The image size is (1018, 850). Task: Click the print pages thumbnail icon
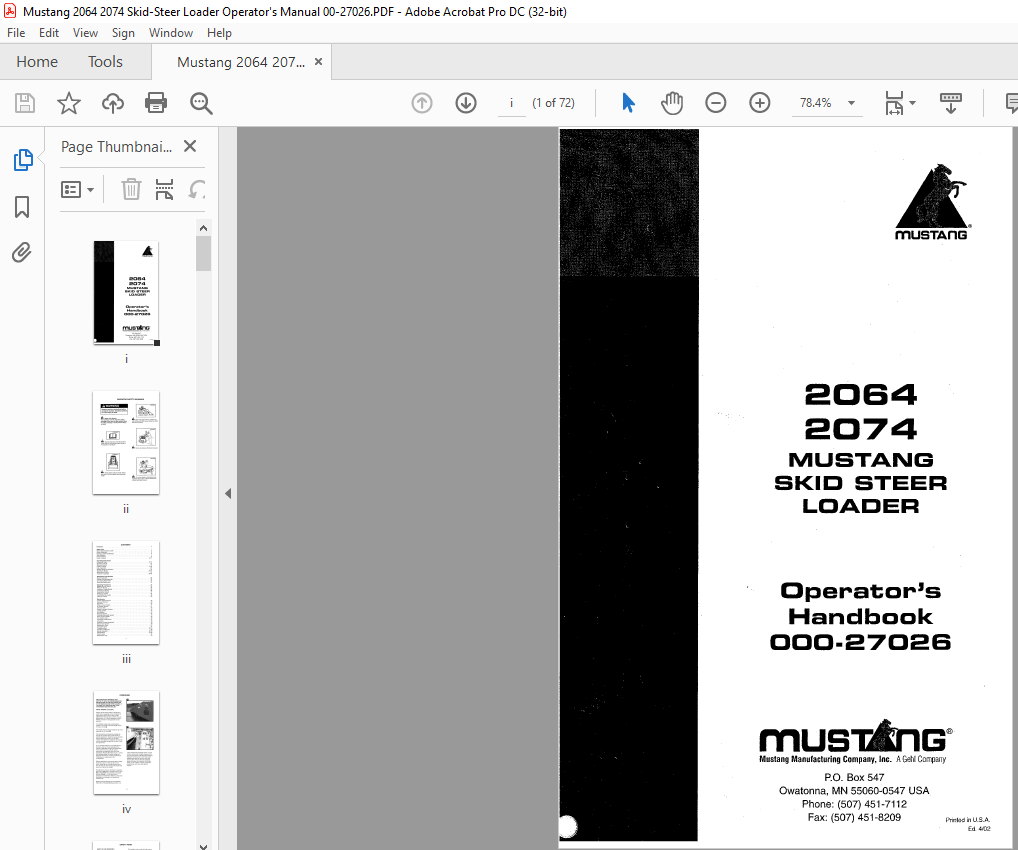(164, 190)
